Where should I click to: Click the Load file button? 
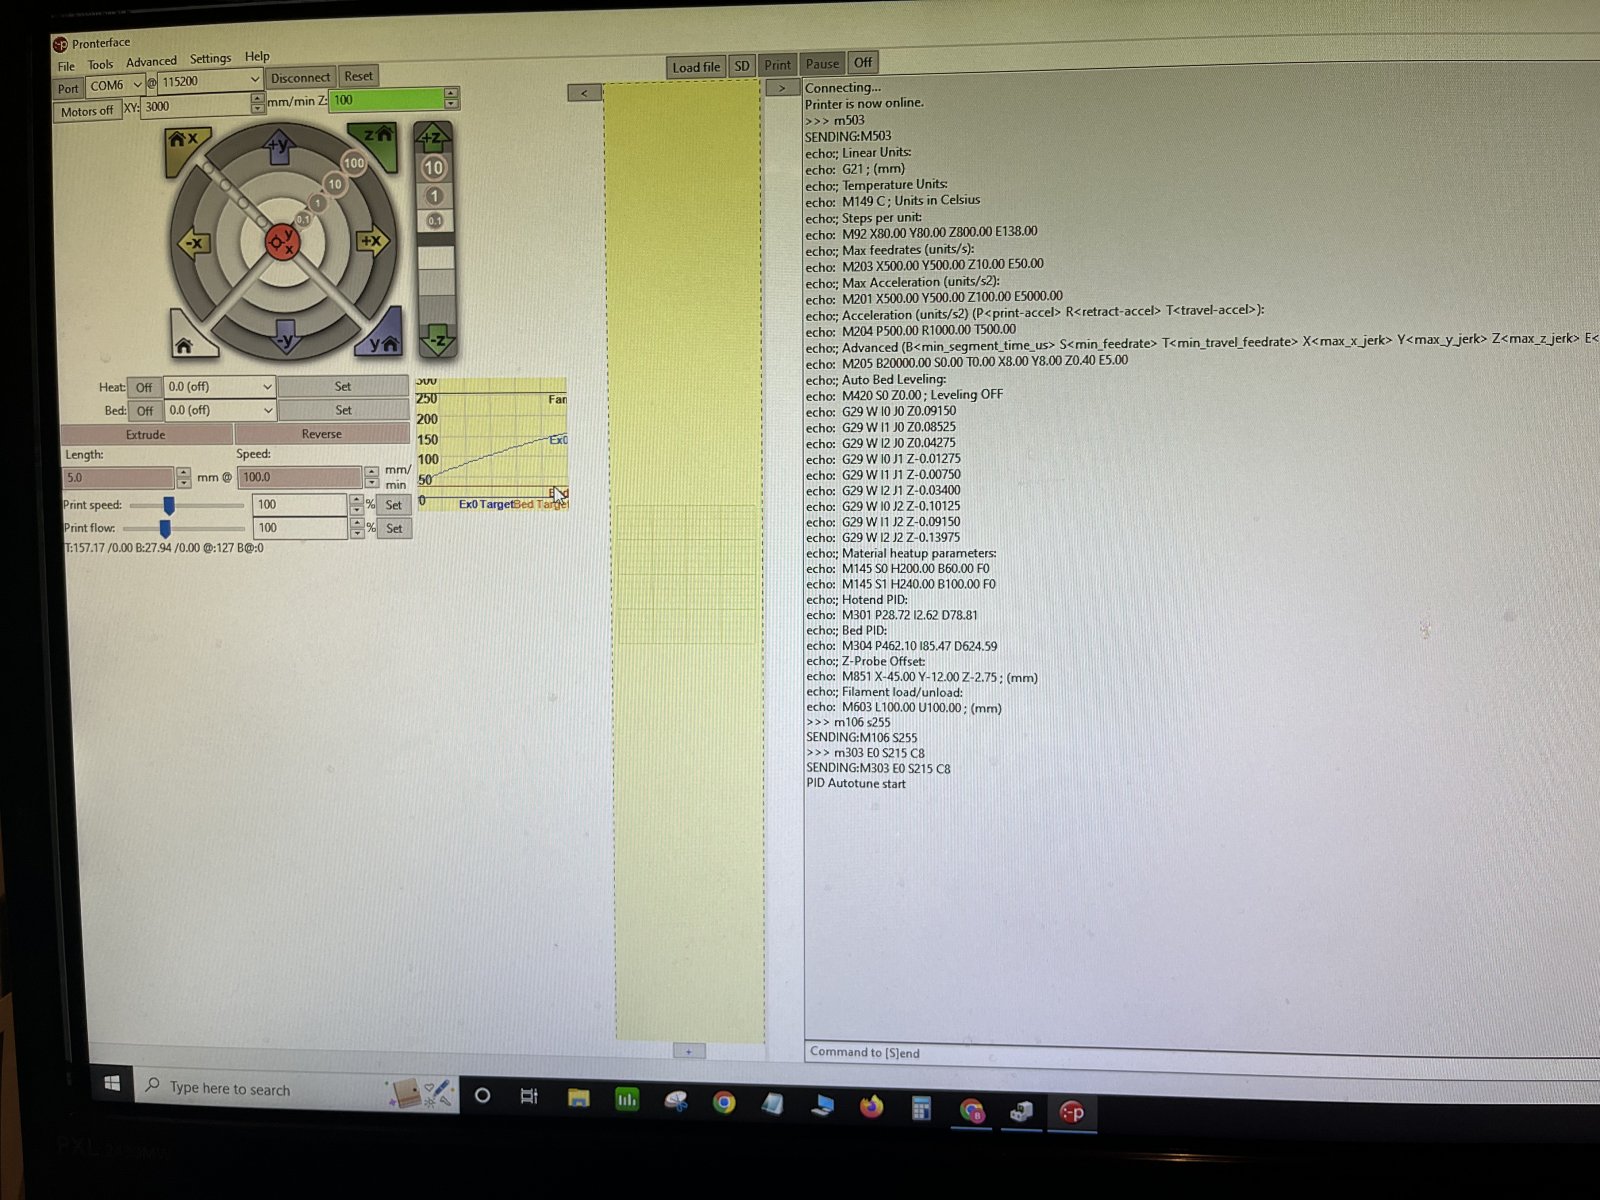click(x=696, y=67)
